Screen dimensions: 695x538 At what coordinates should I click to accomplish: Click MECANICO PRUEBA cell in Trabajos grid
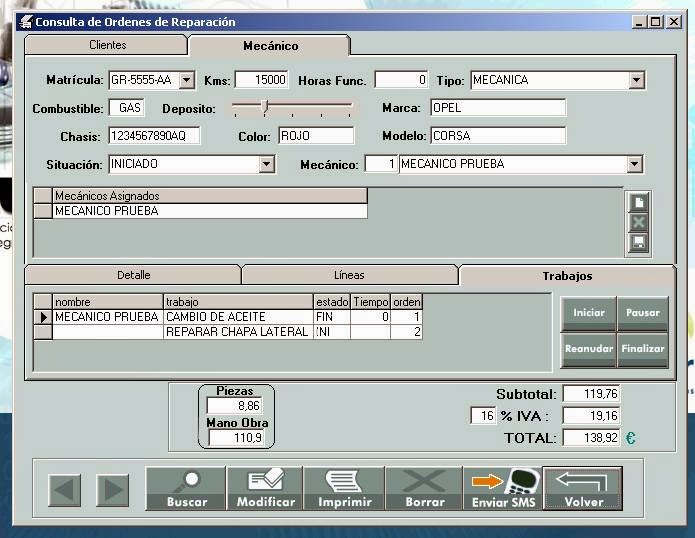[x=108, y=317]
